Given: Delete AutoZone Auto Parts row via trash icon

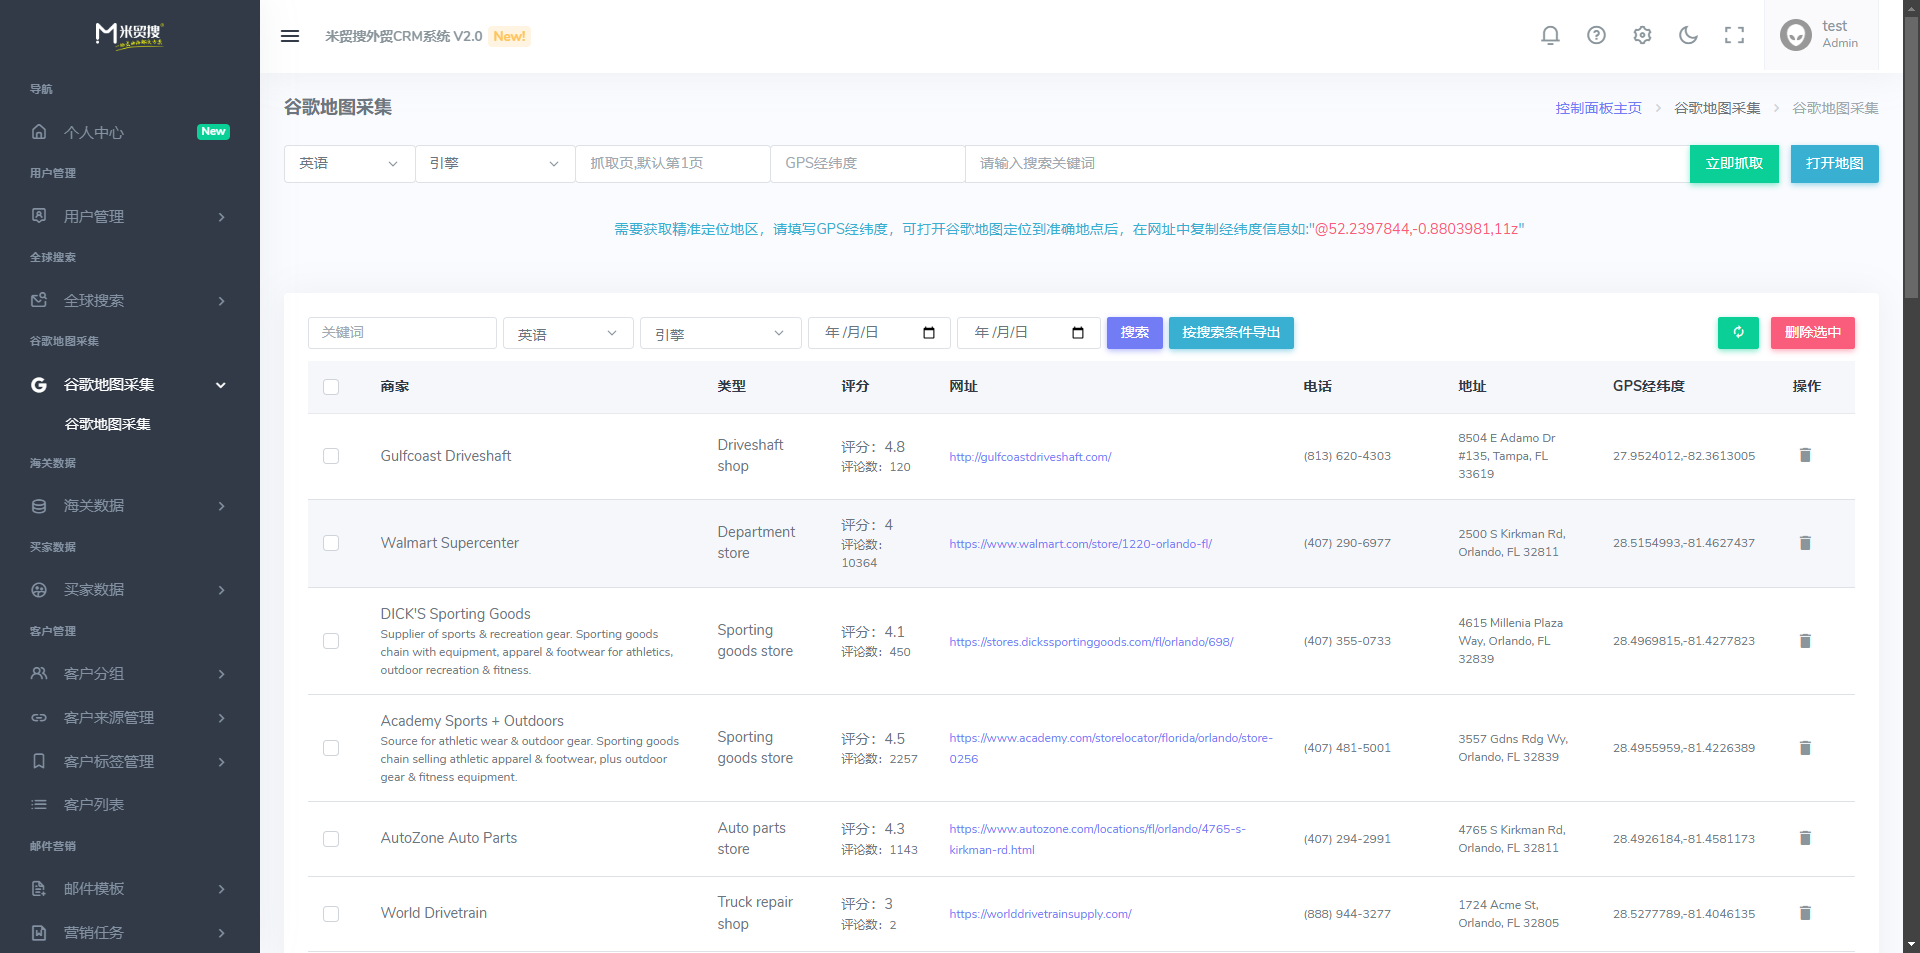Looking at the screenshot, I should (1805, 838).
